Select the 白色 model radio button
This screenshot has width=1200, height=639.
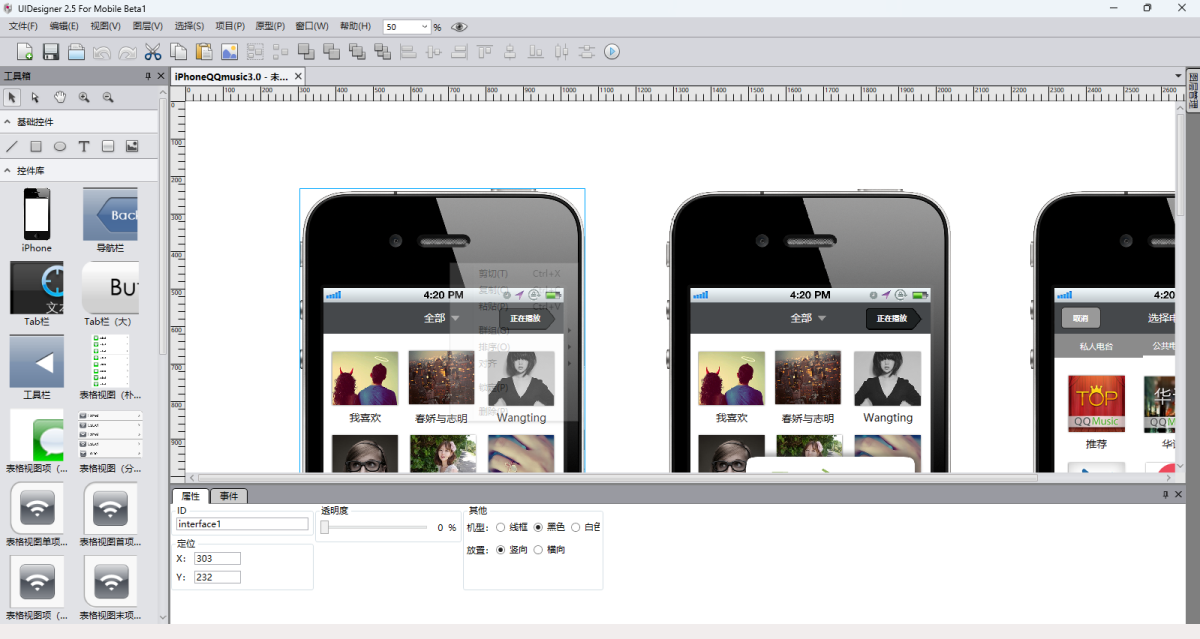click(575, 527)
